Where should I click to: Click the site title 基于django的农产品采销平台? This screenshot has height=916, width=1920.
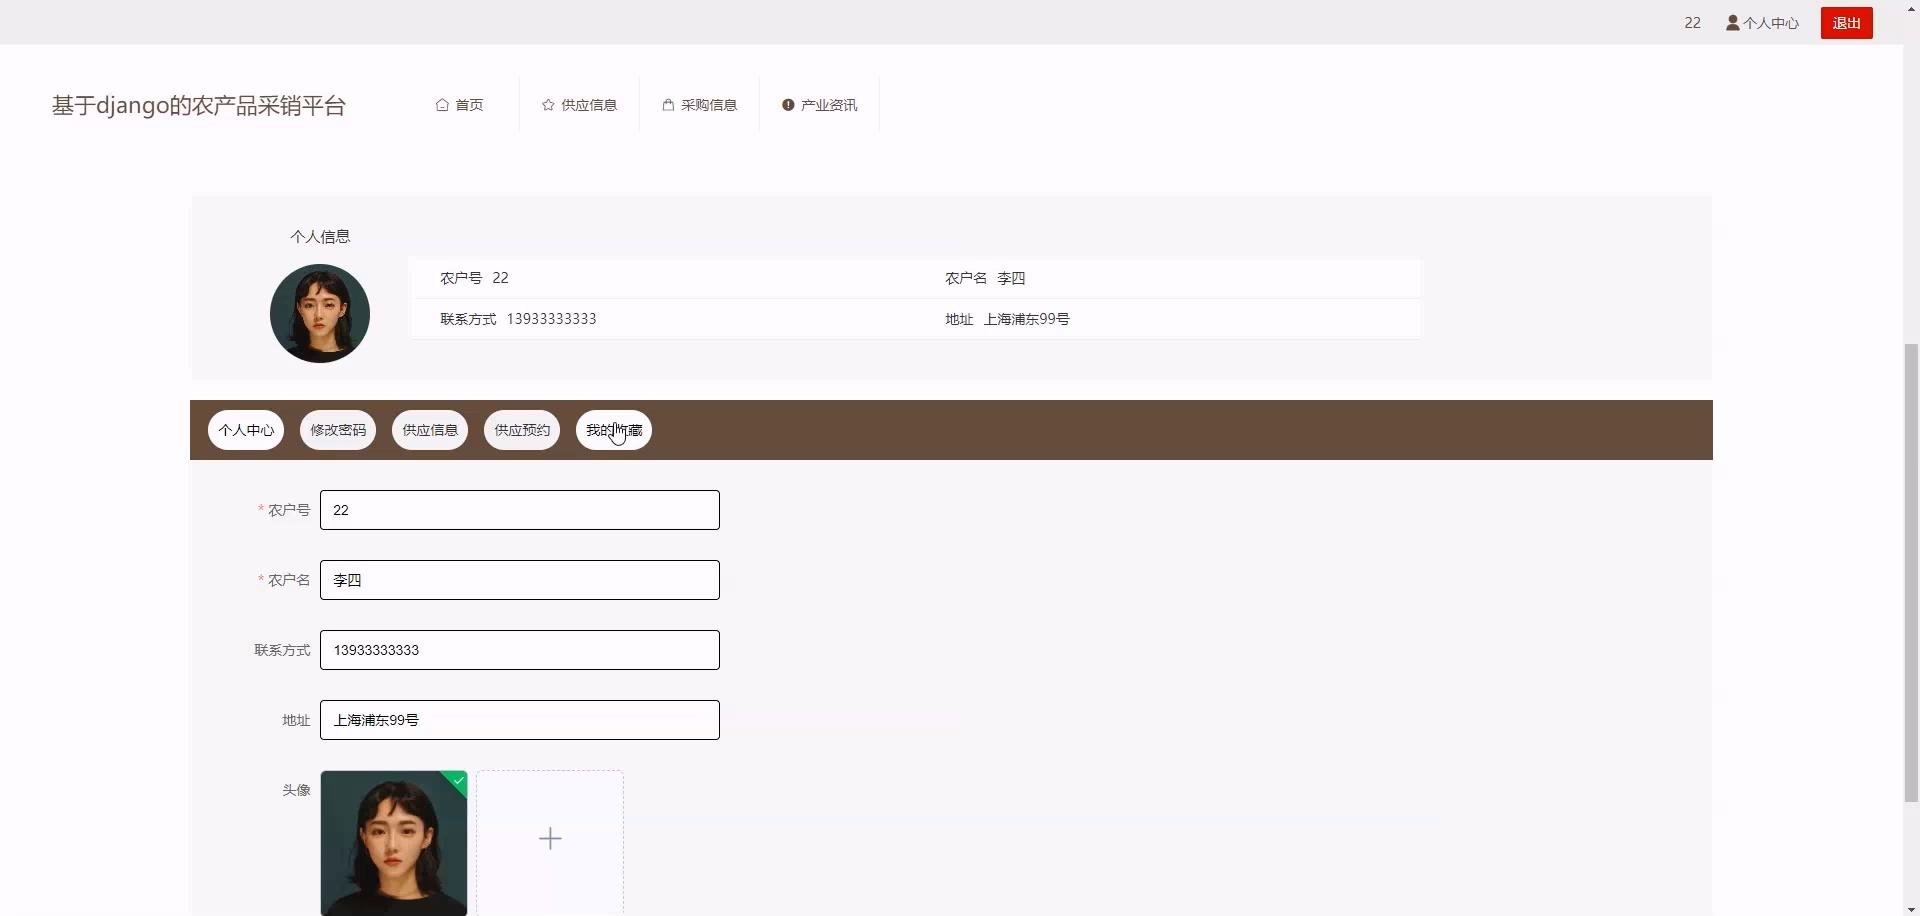pyautogui.click(x=198, y=106)
